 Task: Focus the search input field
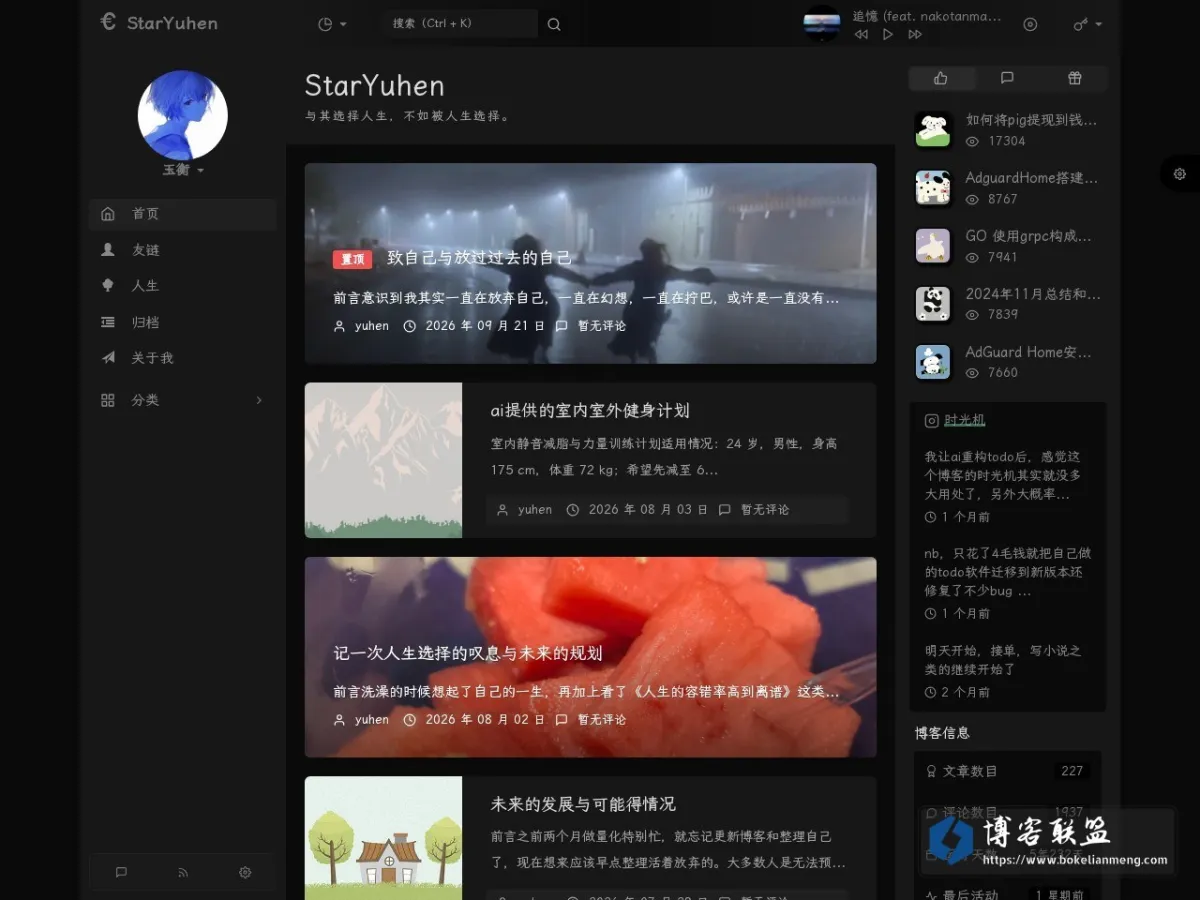[461, 23]
